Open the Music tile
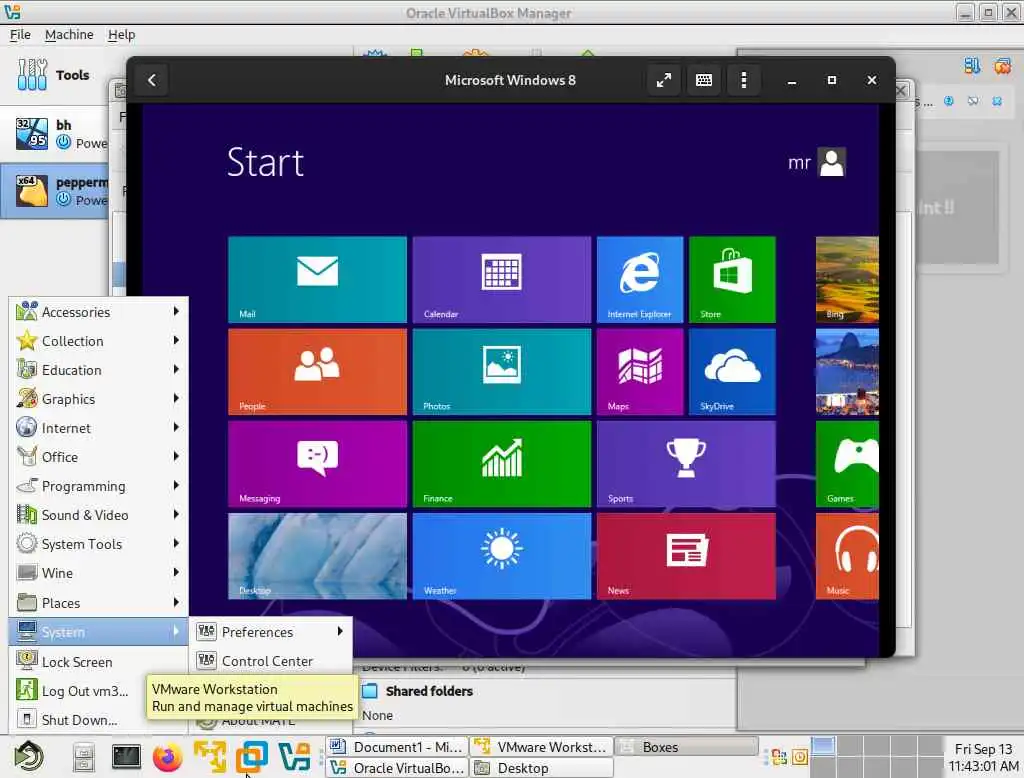This screenshot has height=778, width=1024. (847, 556)
